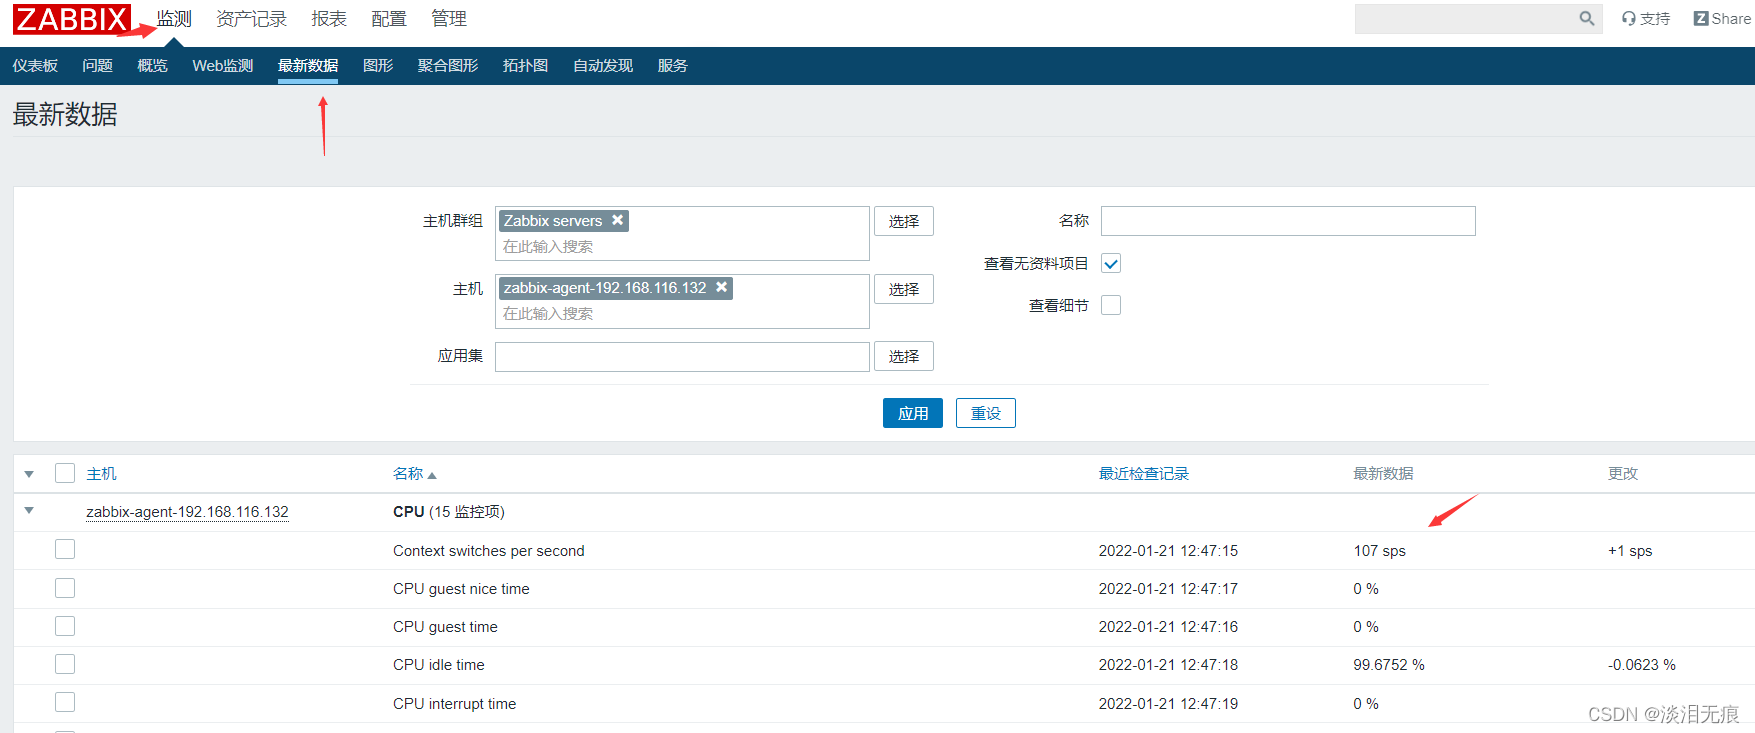Open the zabbix-agent-192.168.116.132 host link
Screen dimensions: 1755x733
[x=187, y=511]
